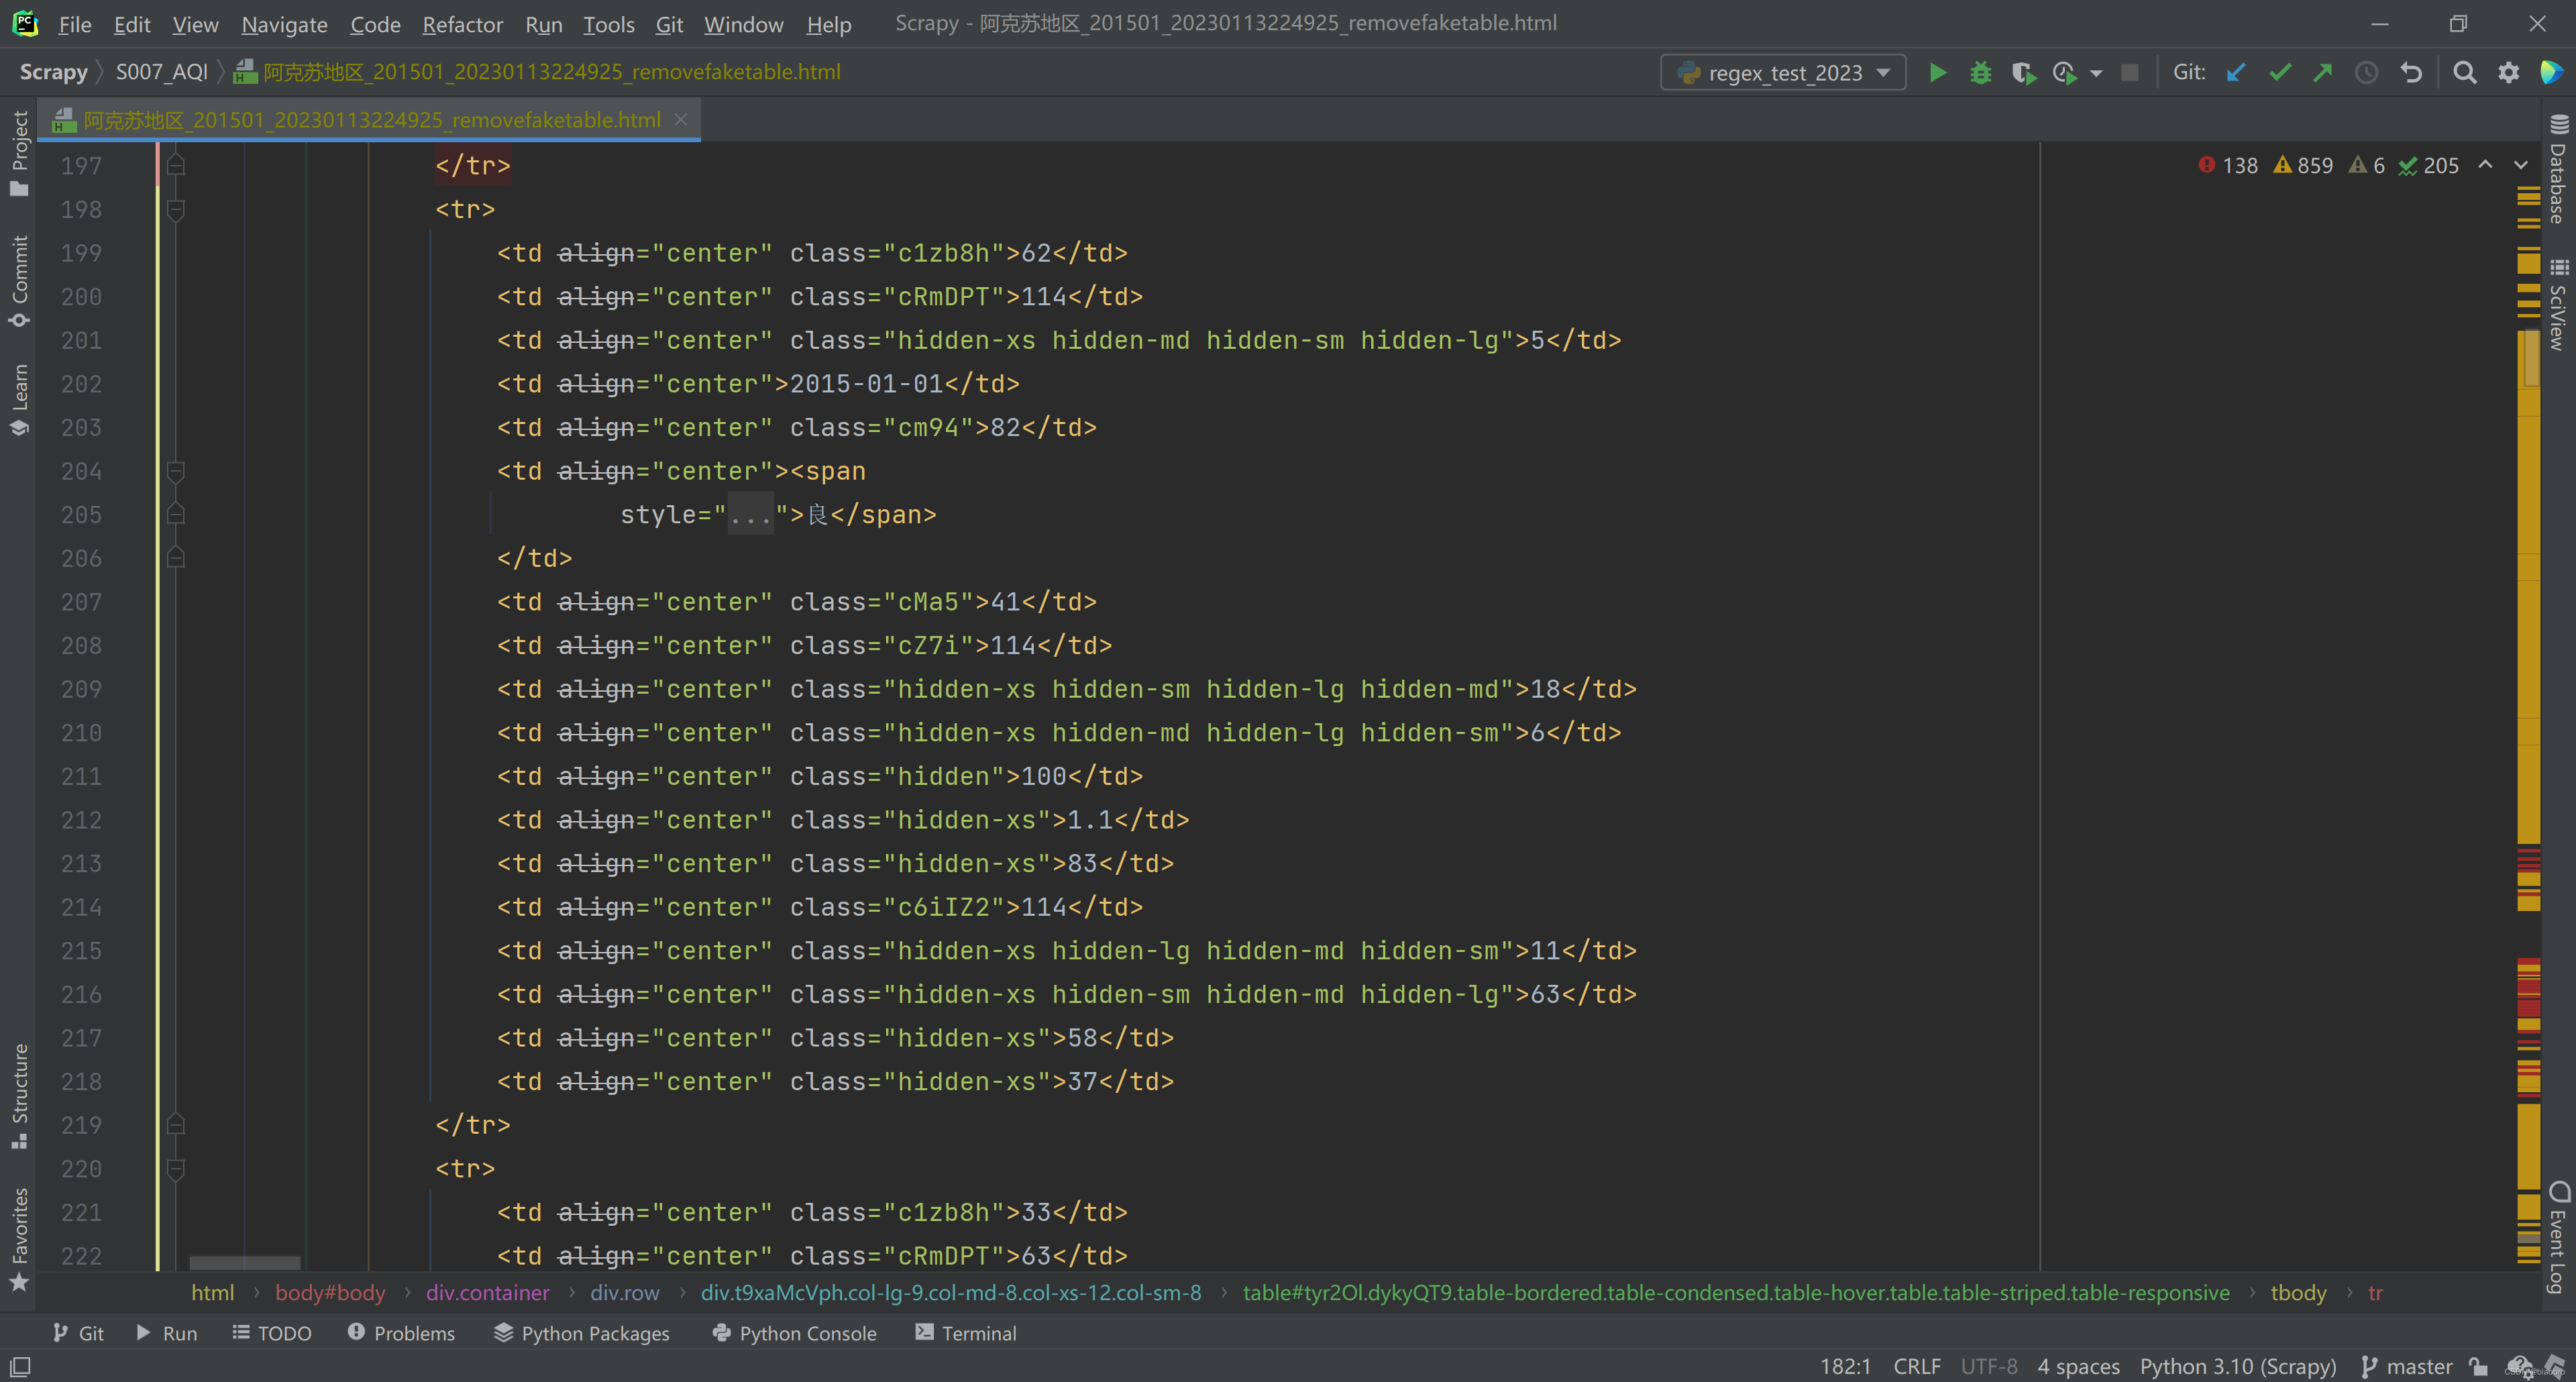
Task: Click Git commit checkmark icon
Action: point(2280,72)
